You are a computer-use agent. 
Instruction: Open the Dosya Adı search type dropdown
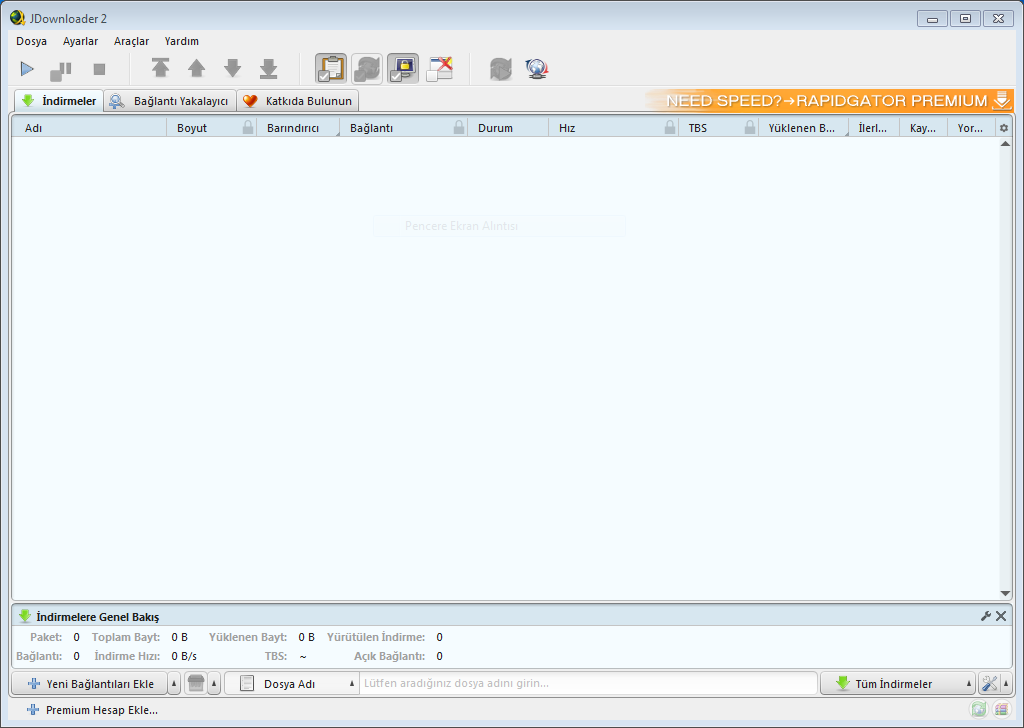point(292,684)
